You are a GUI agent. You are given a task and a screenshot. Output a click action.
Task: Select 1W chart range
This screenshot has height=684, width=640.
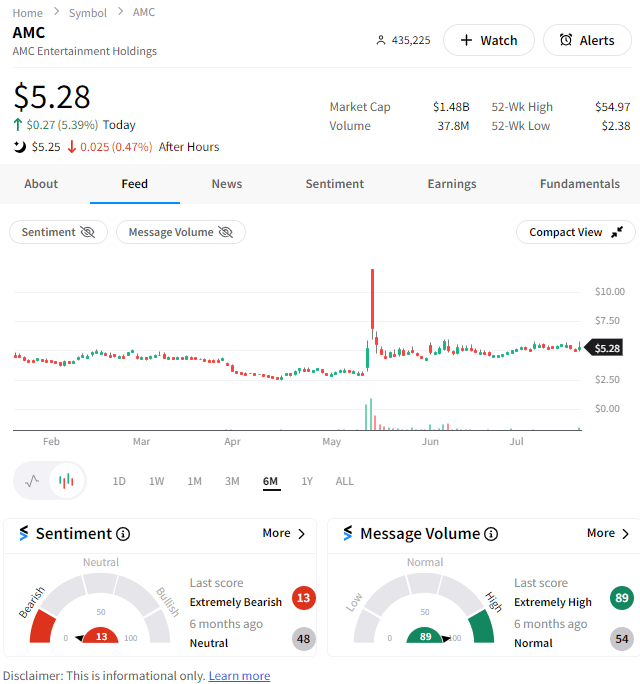[x=157, y=481]
